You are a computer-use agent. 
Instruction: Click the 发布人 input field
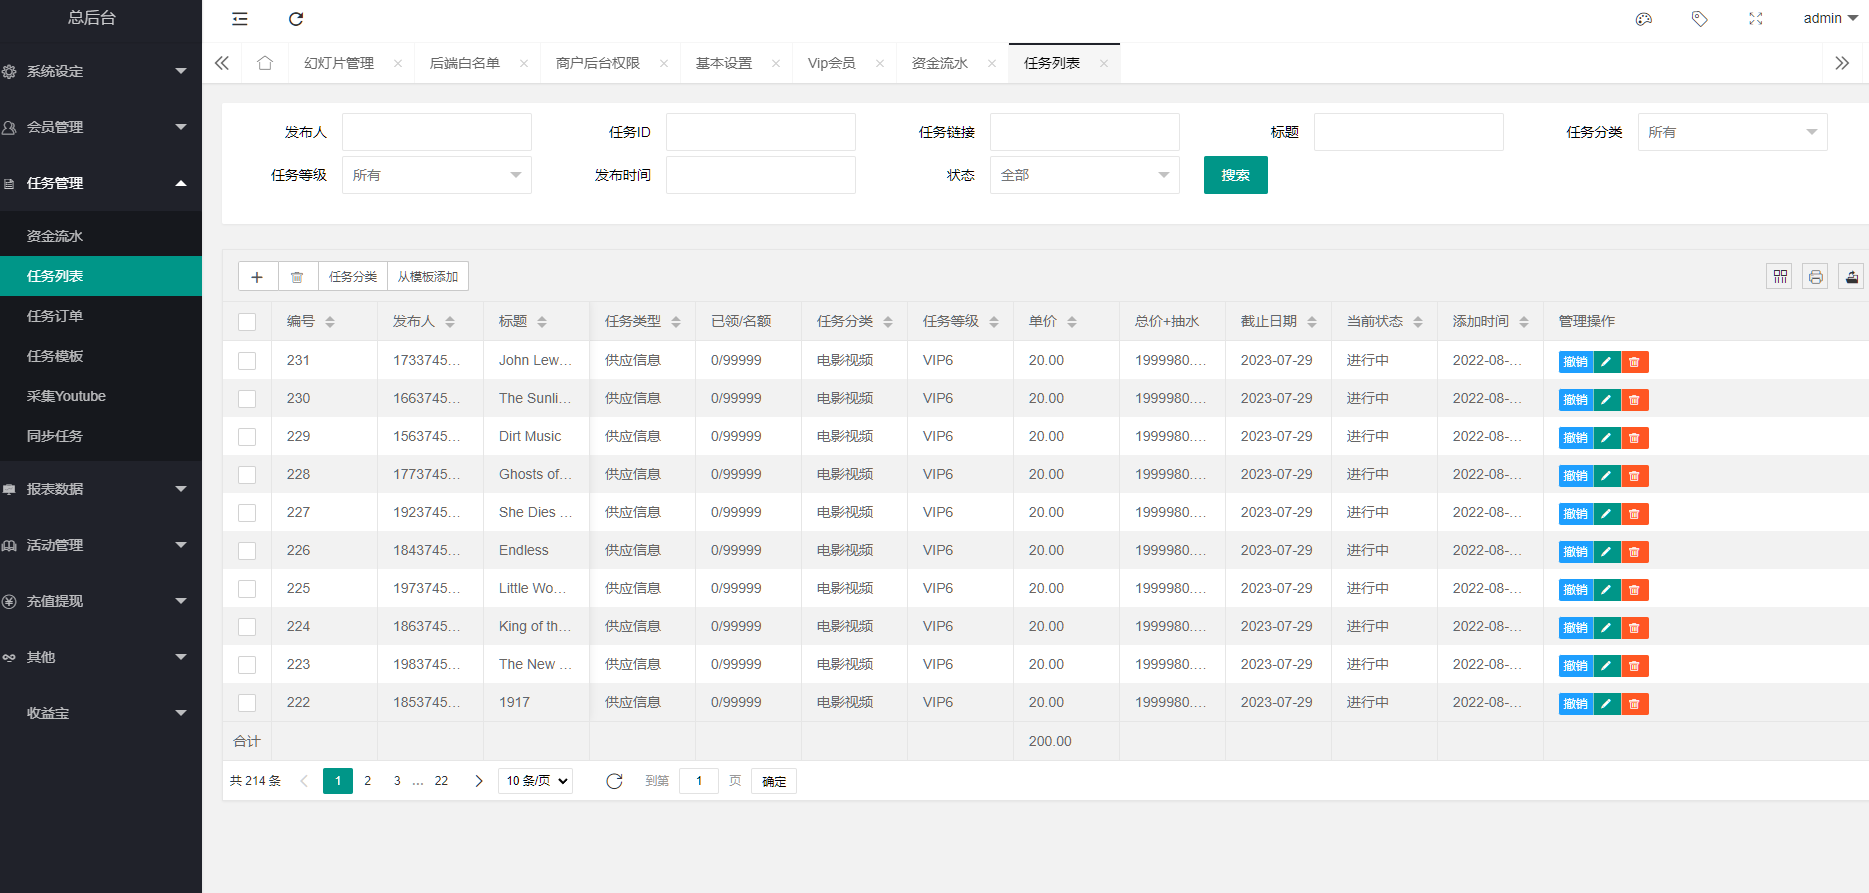pyautogui.click(x=436, y=132)
